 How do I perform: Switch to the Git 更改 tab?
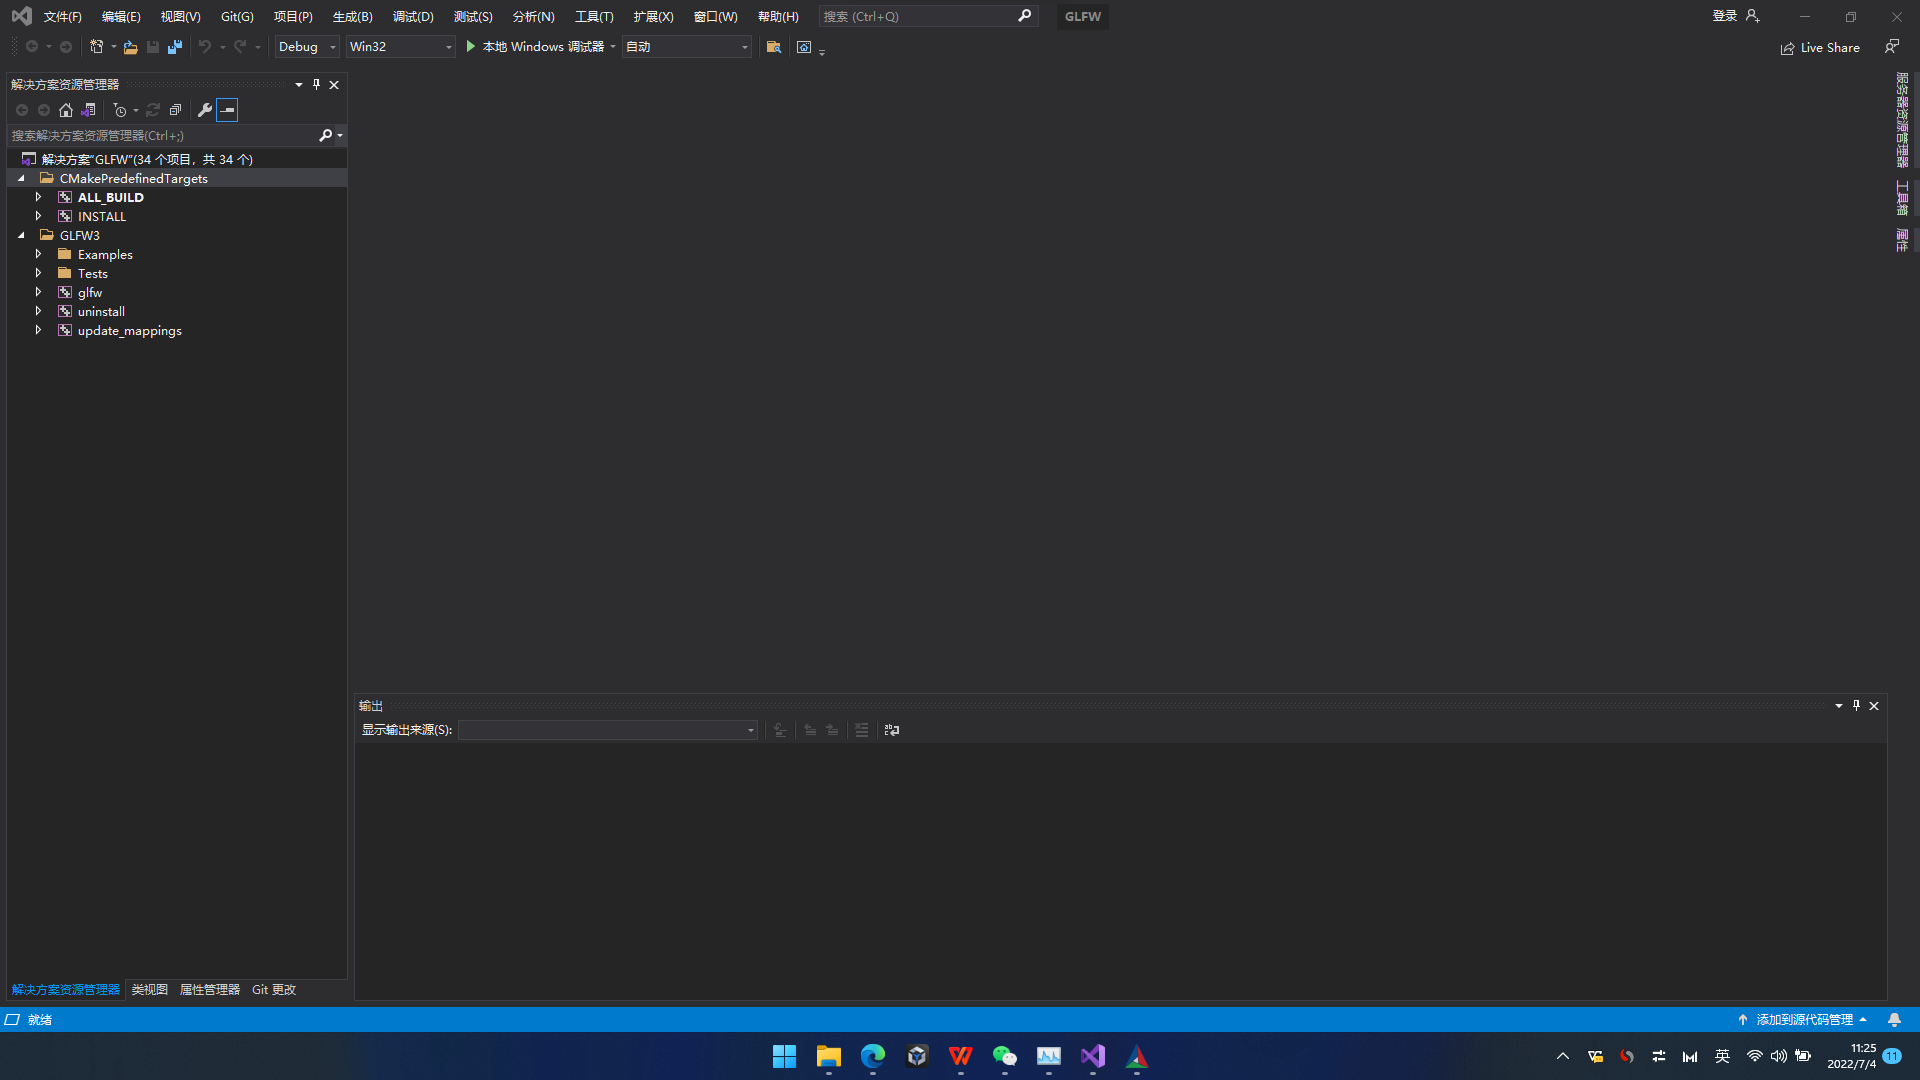(273, 990)
